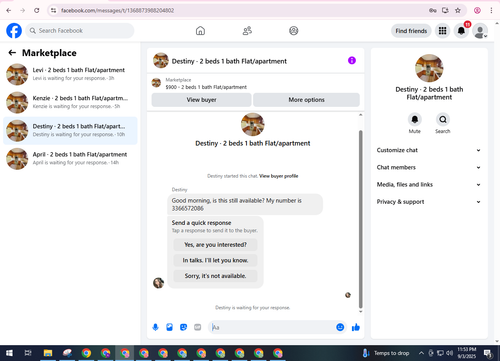This screenshot has height=361, width=500.
Task: Click Destiny's small avatar beside quick responses
Action: tap(158, 283)
